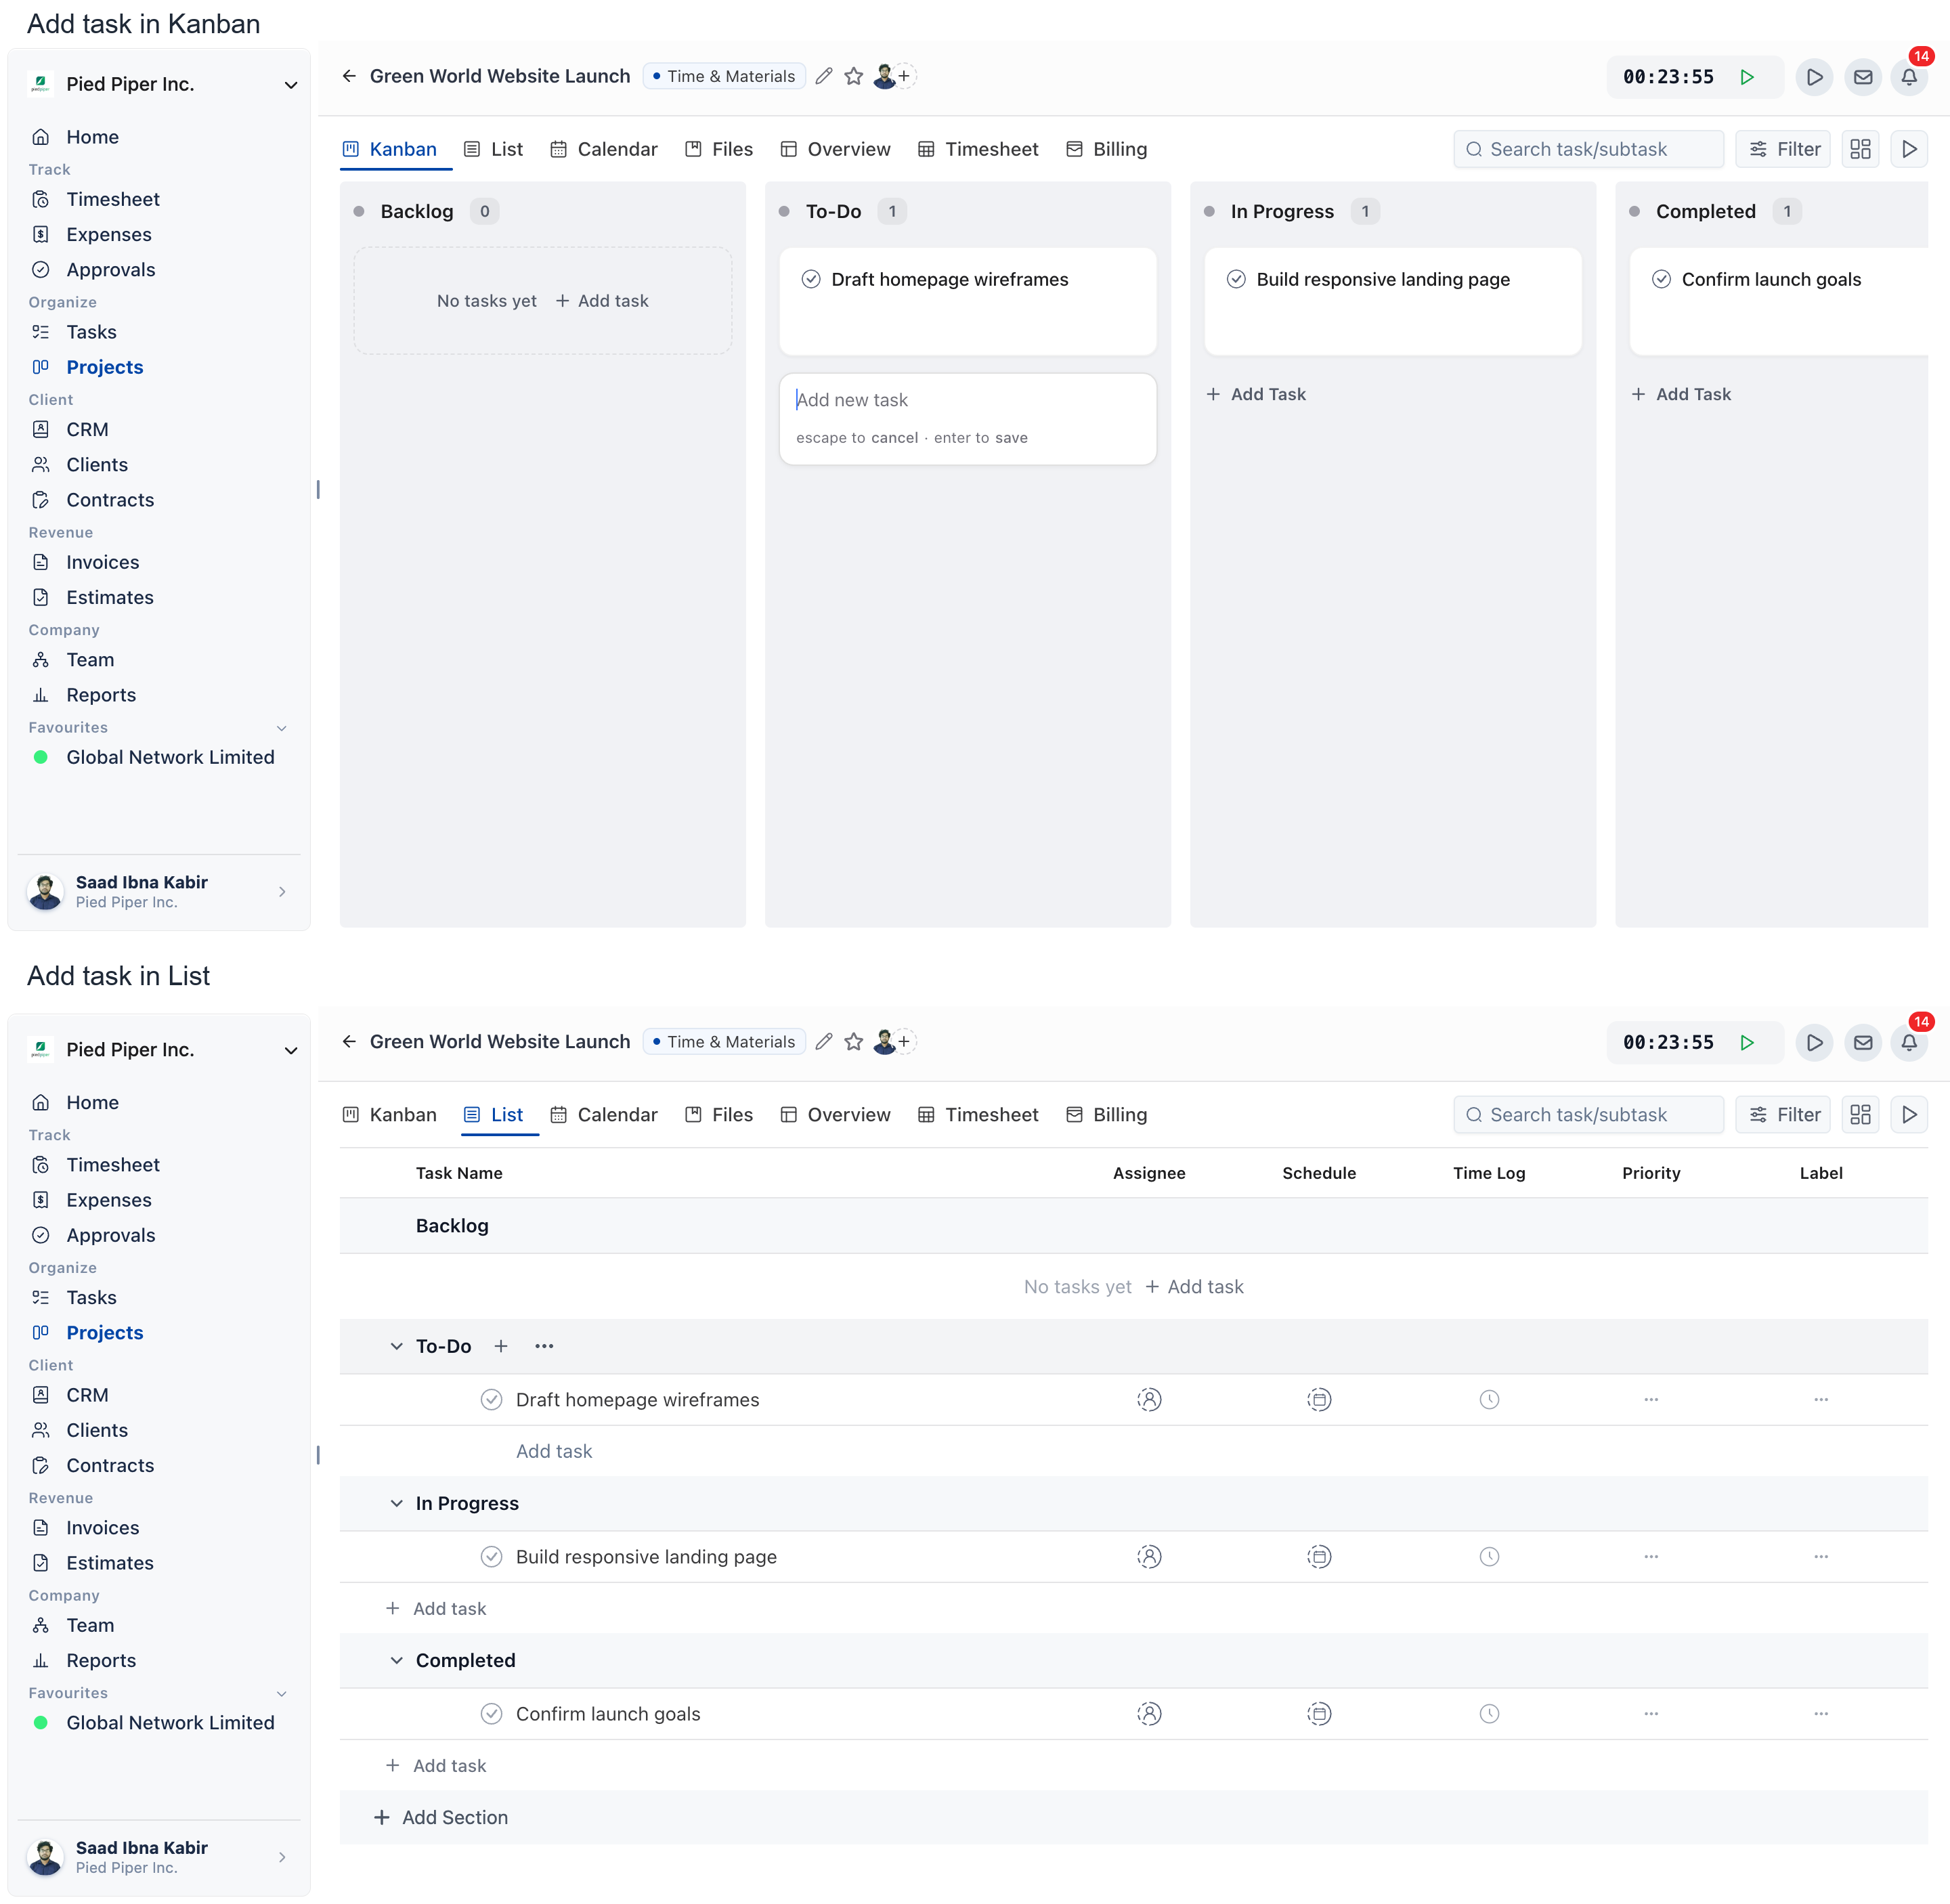
Task: Start the green timer play in the Kanban header
Action: (1747, 77)
